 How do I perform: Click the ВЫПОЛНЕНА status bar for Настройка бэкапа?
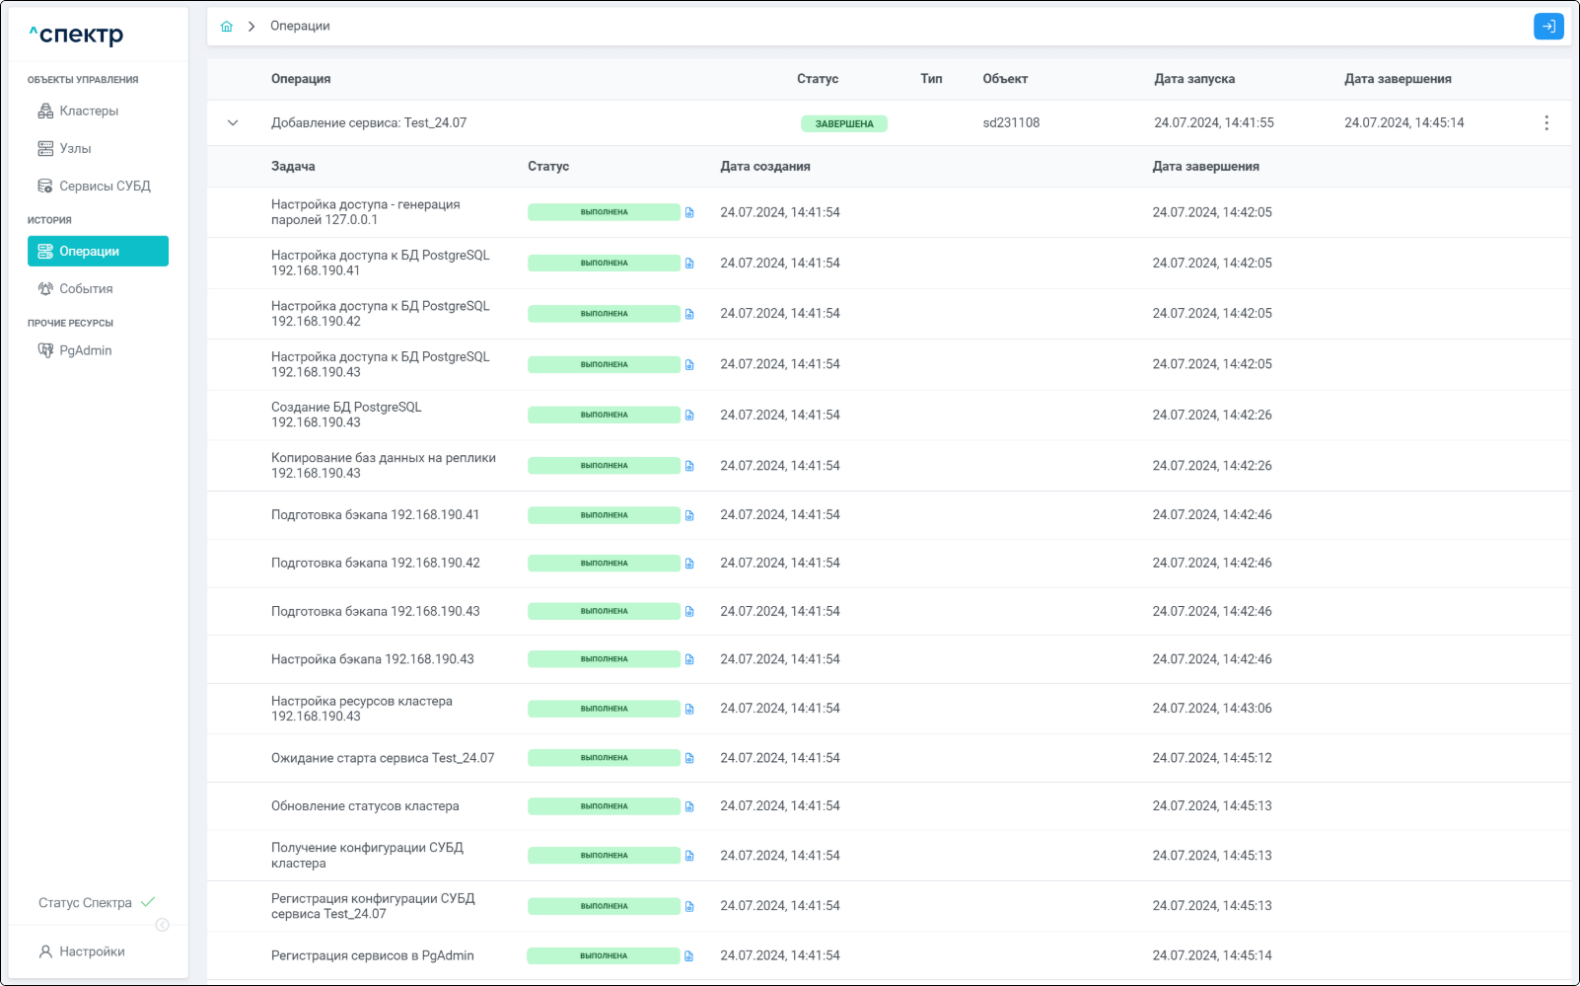(x=604, y=660)
